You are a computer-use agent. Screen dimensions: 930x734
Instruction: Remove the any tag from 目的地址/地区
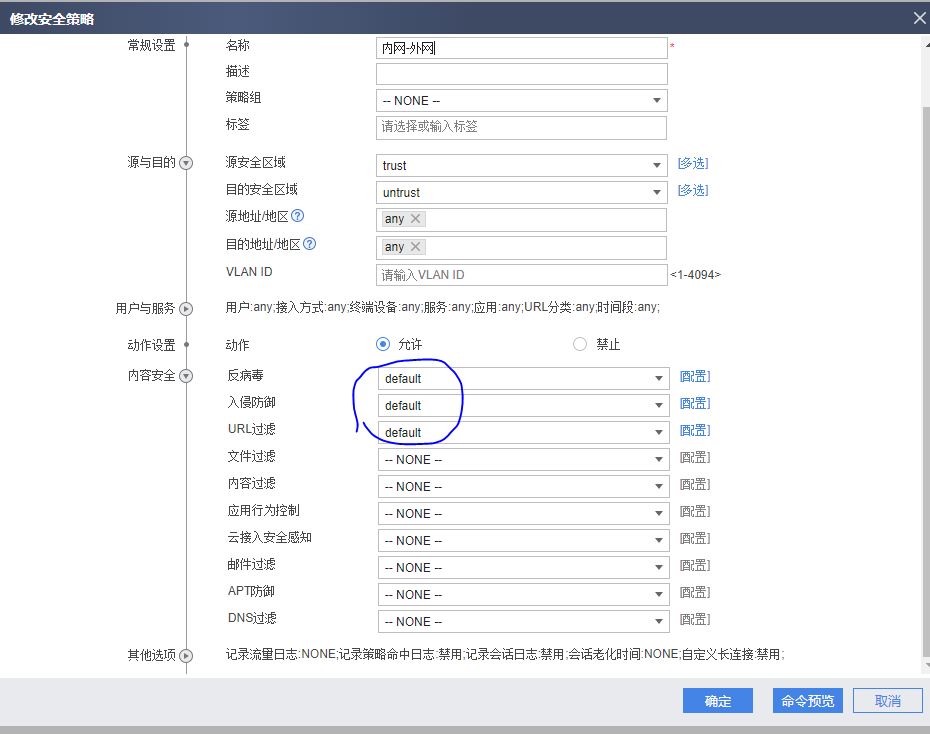pos(416,247)
